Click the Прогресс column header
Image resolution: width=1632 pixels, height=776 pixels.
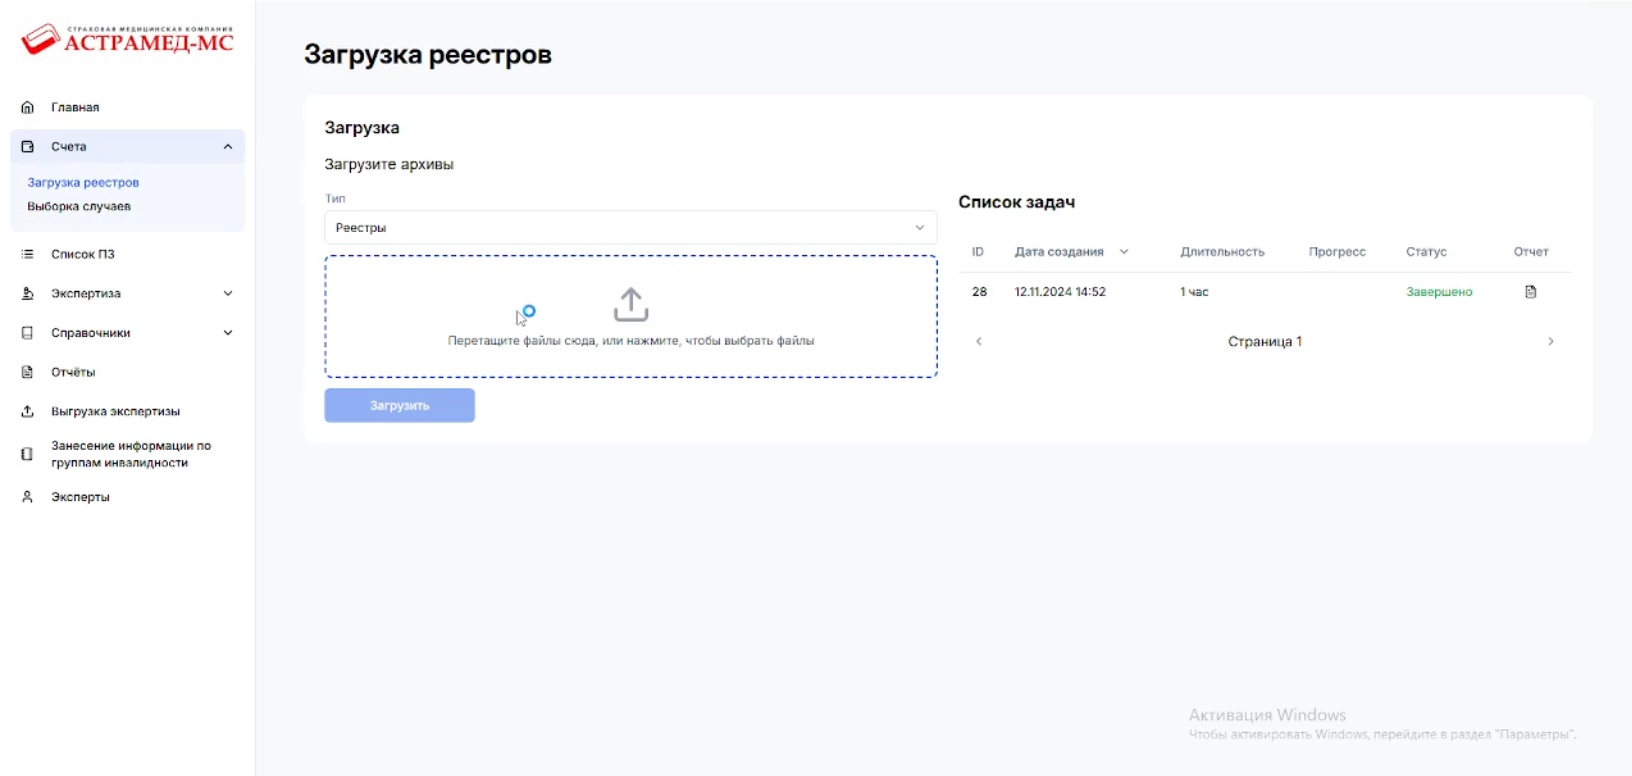1337,252
